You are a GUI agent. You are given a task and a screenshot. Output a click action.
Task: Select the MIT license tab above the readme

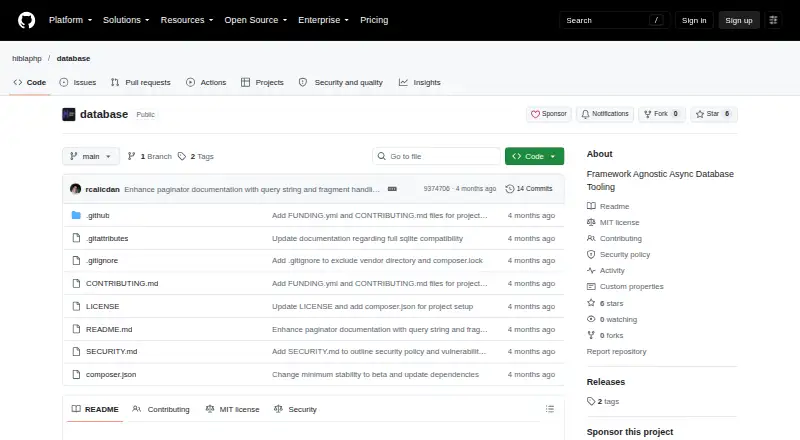pyautogui.click(x=233, y=409)
